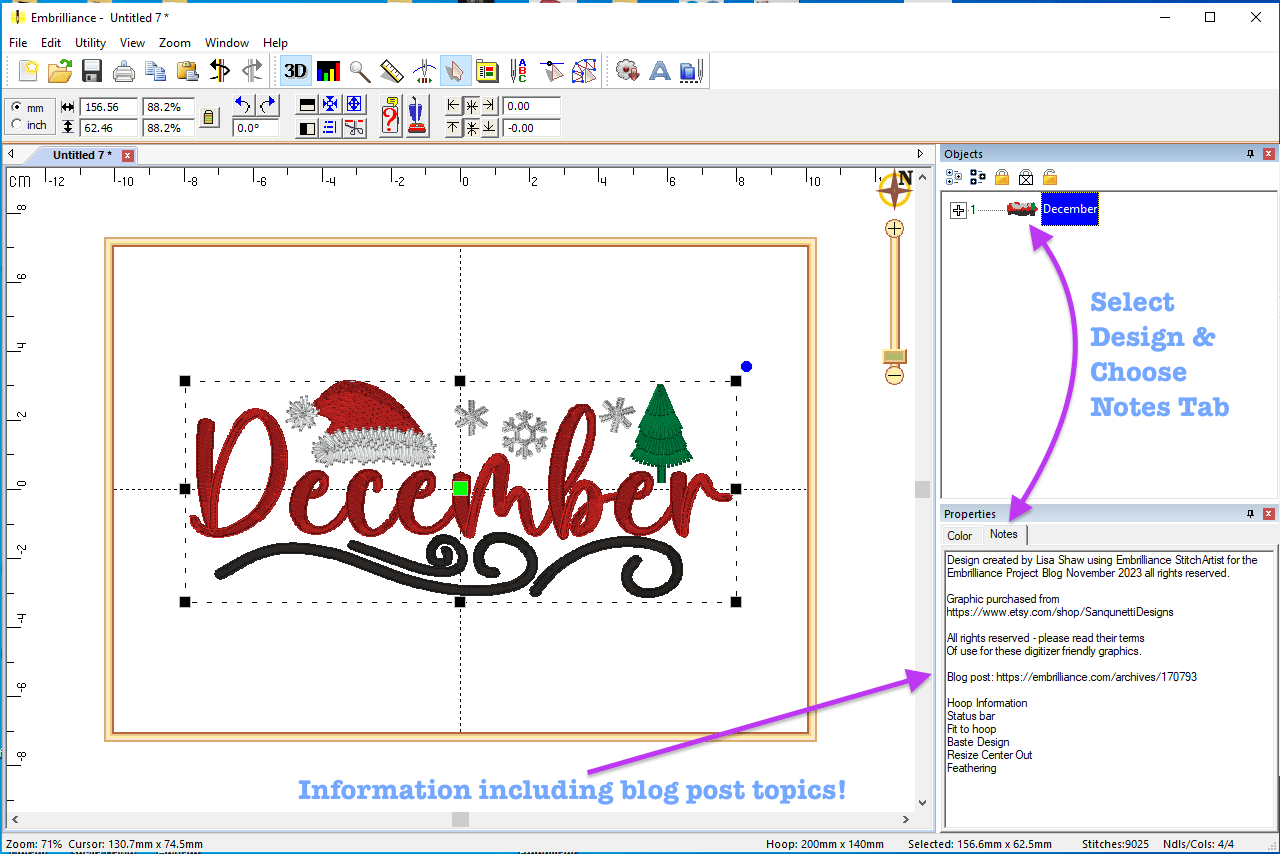The image size is (1280, 854).
Task: Toggle 3D stitch view
Action: point(296,71)
